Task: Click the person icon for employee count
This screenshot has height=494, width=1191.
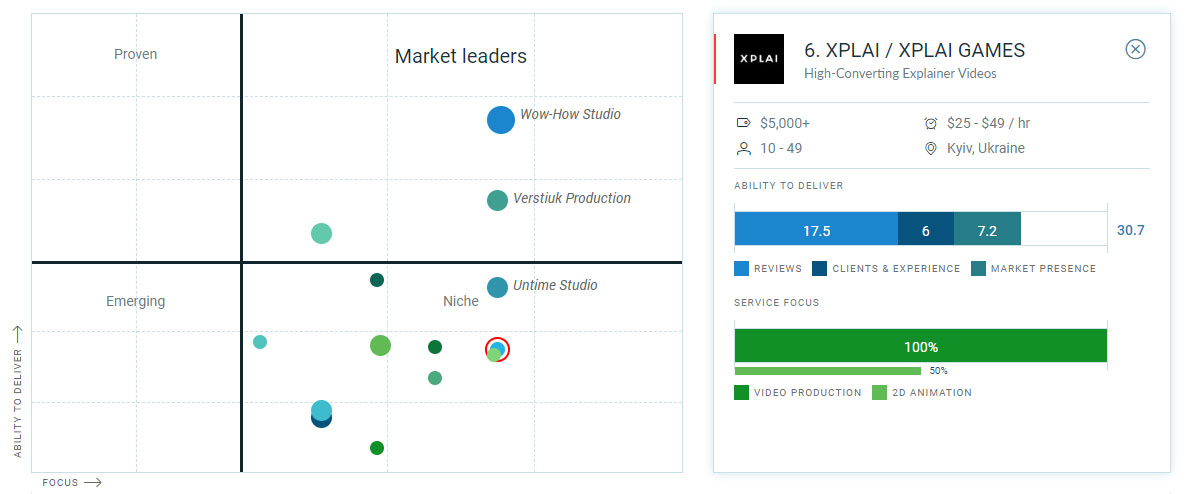Action: click(743, 148)
